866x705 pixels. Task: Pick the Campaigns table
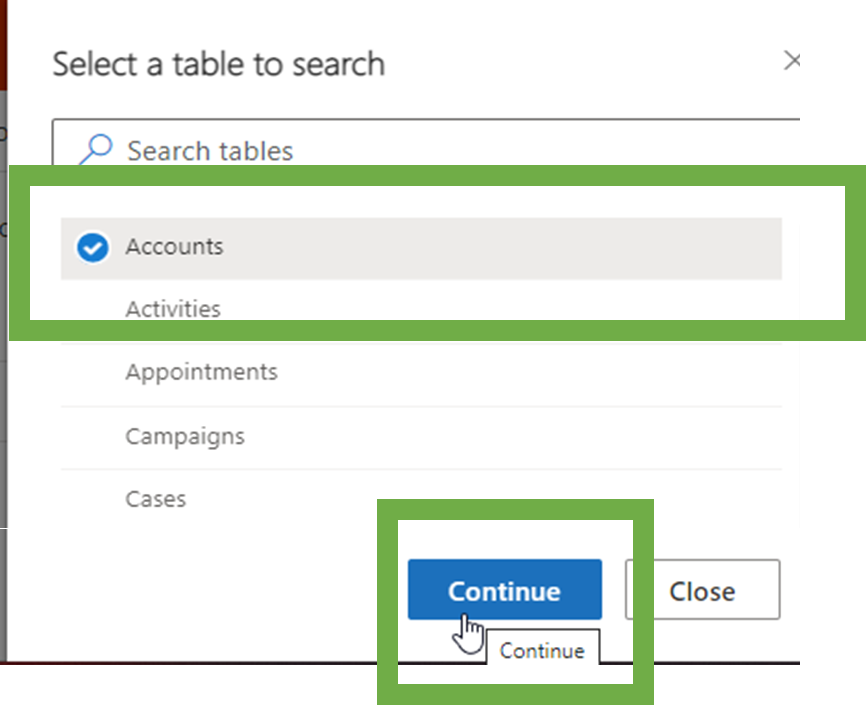184,436
